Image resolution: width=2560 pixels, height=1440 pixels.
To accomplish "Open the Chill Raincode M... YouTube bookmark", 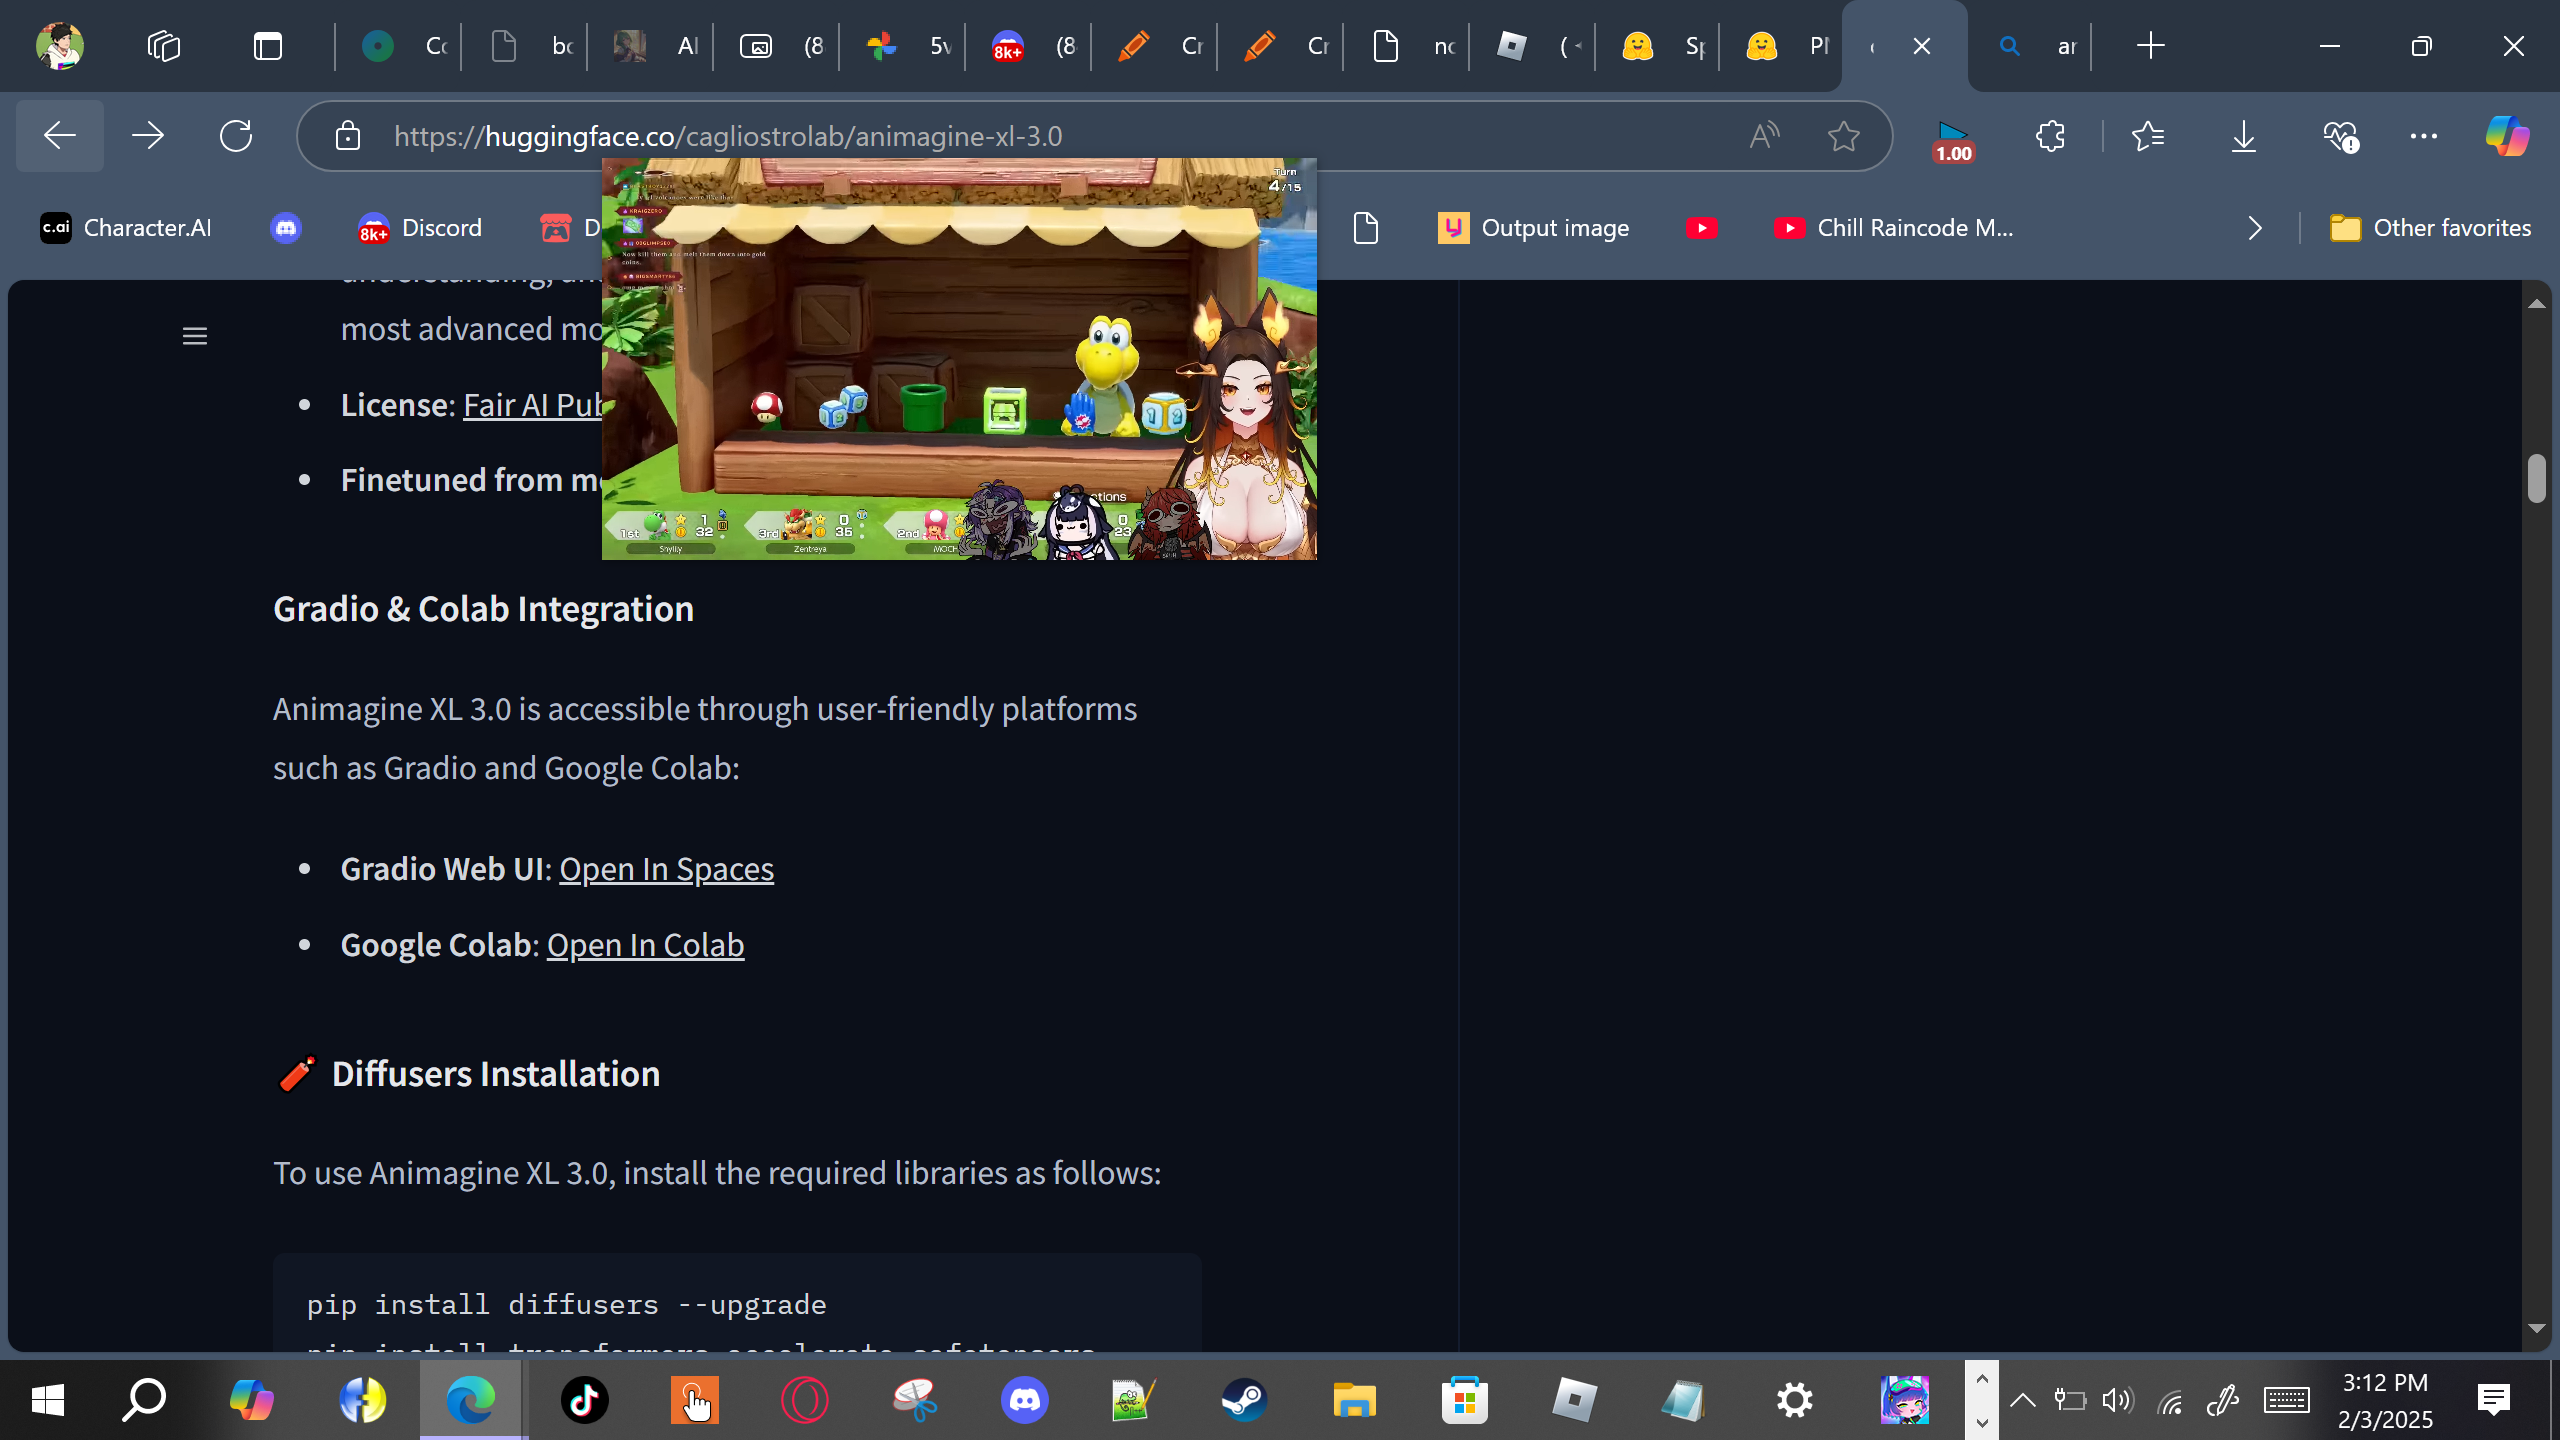I will point(1894,228).
